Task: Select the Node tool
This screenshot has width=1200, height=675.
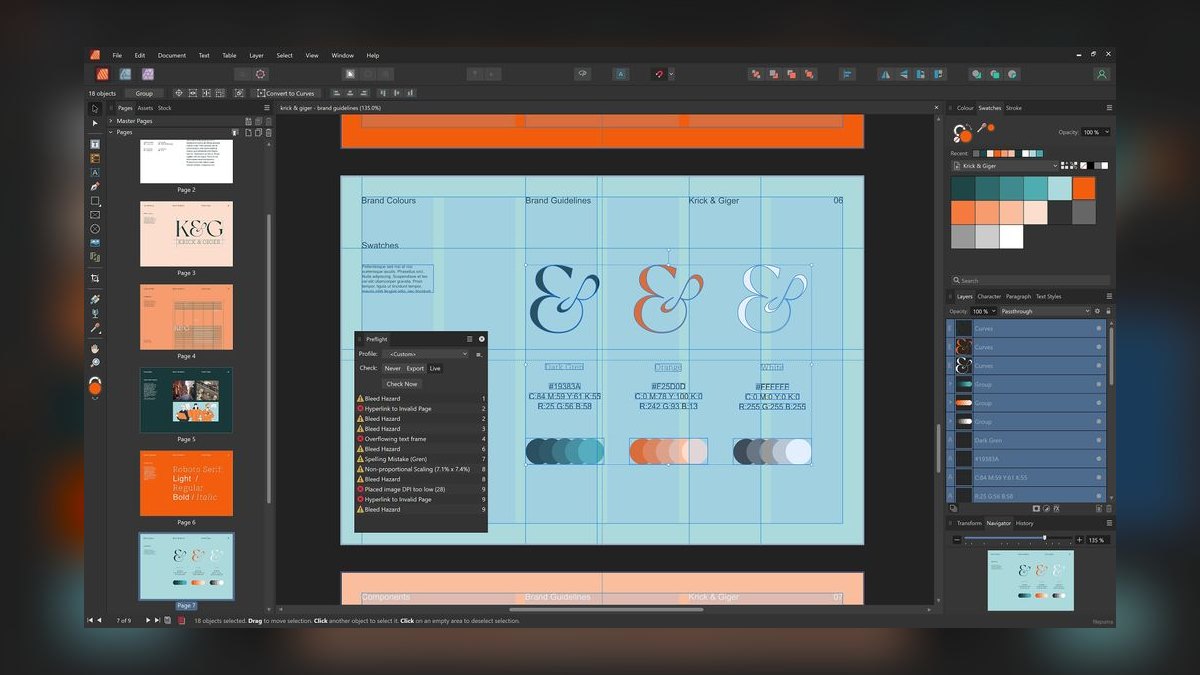Action: point(95,123)
